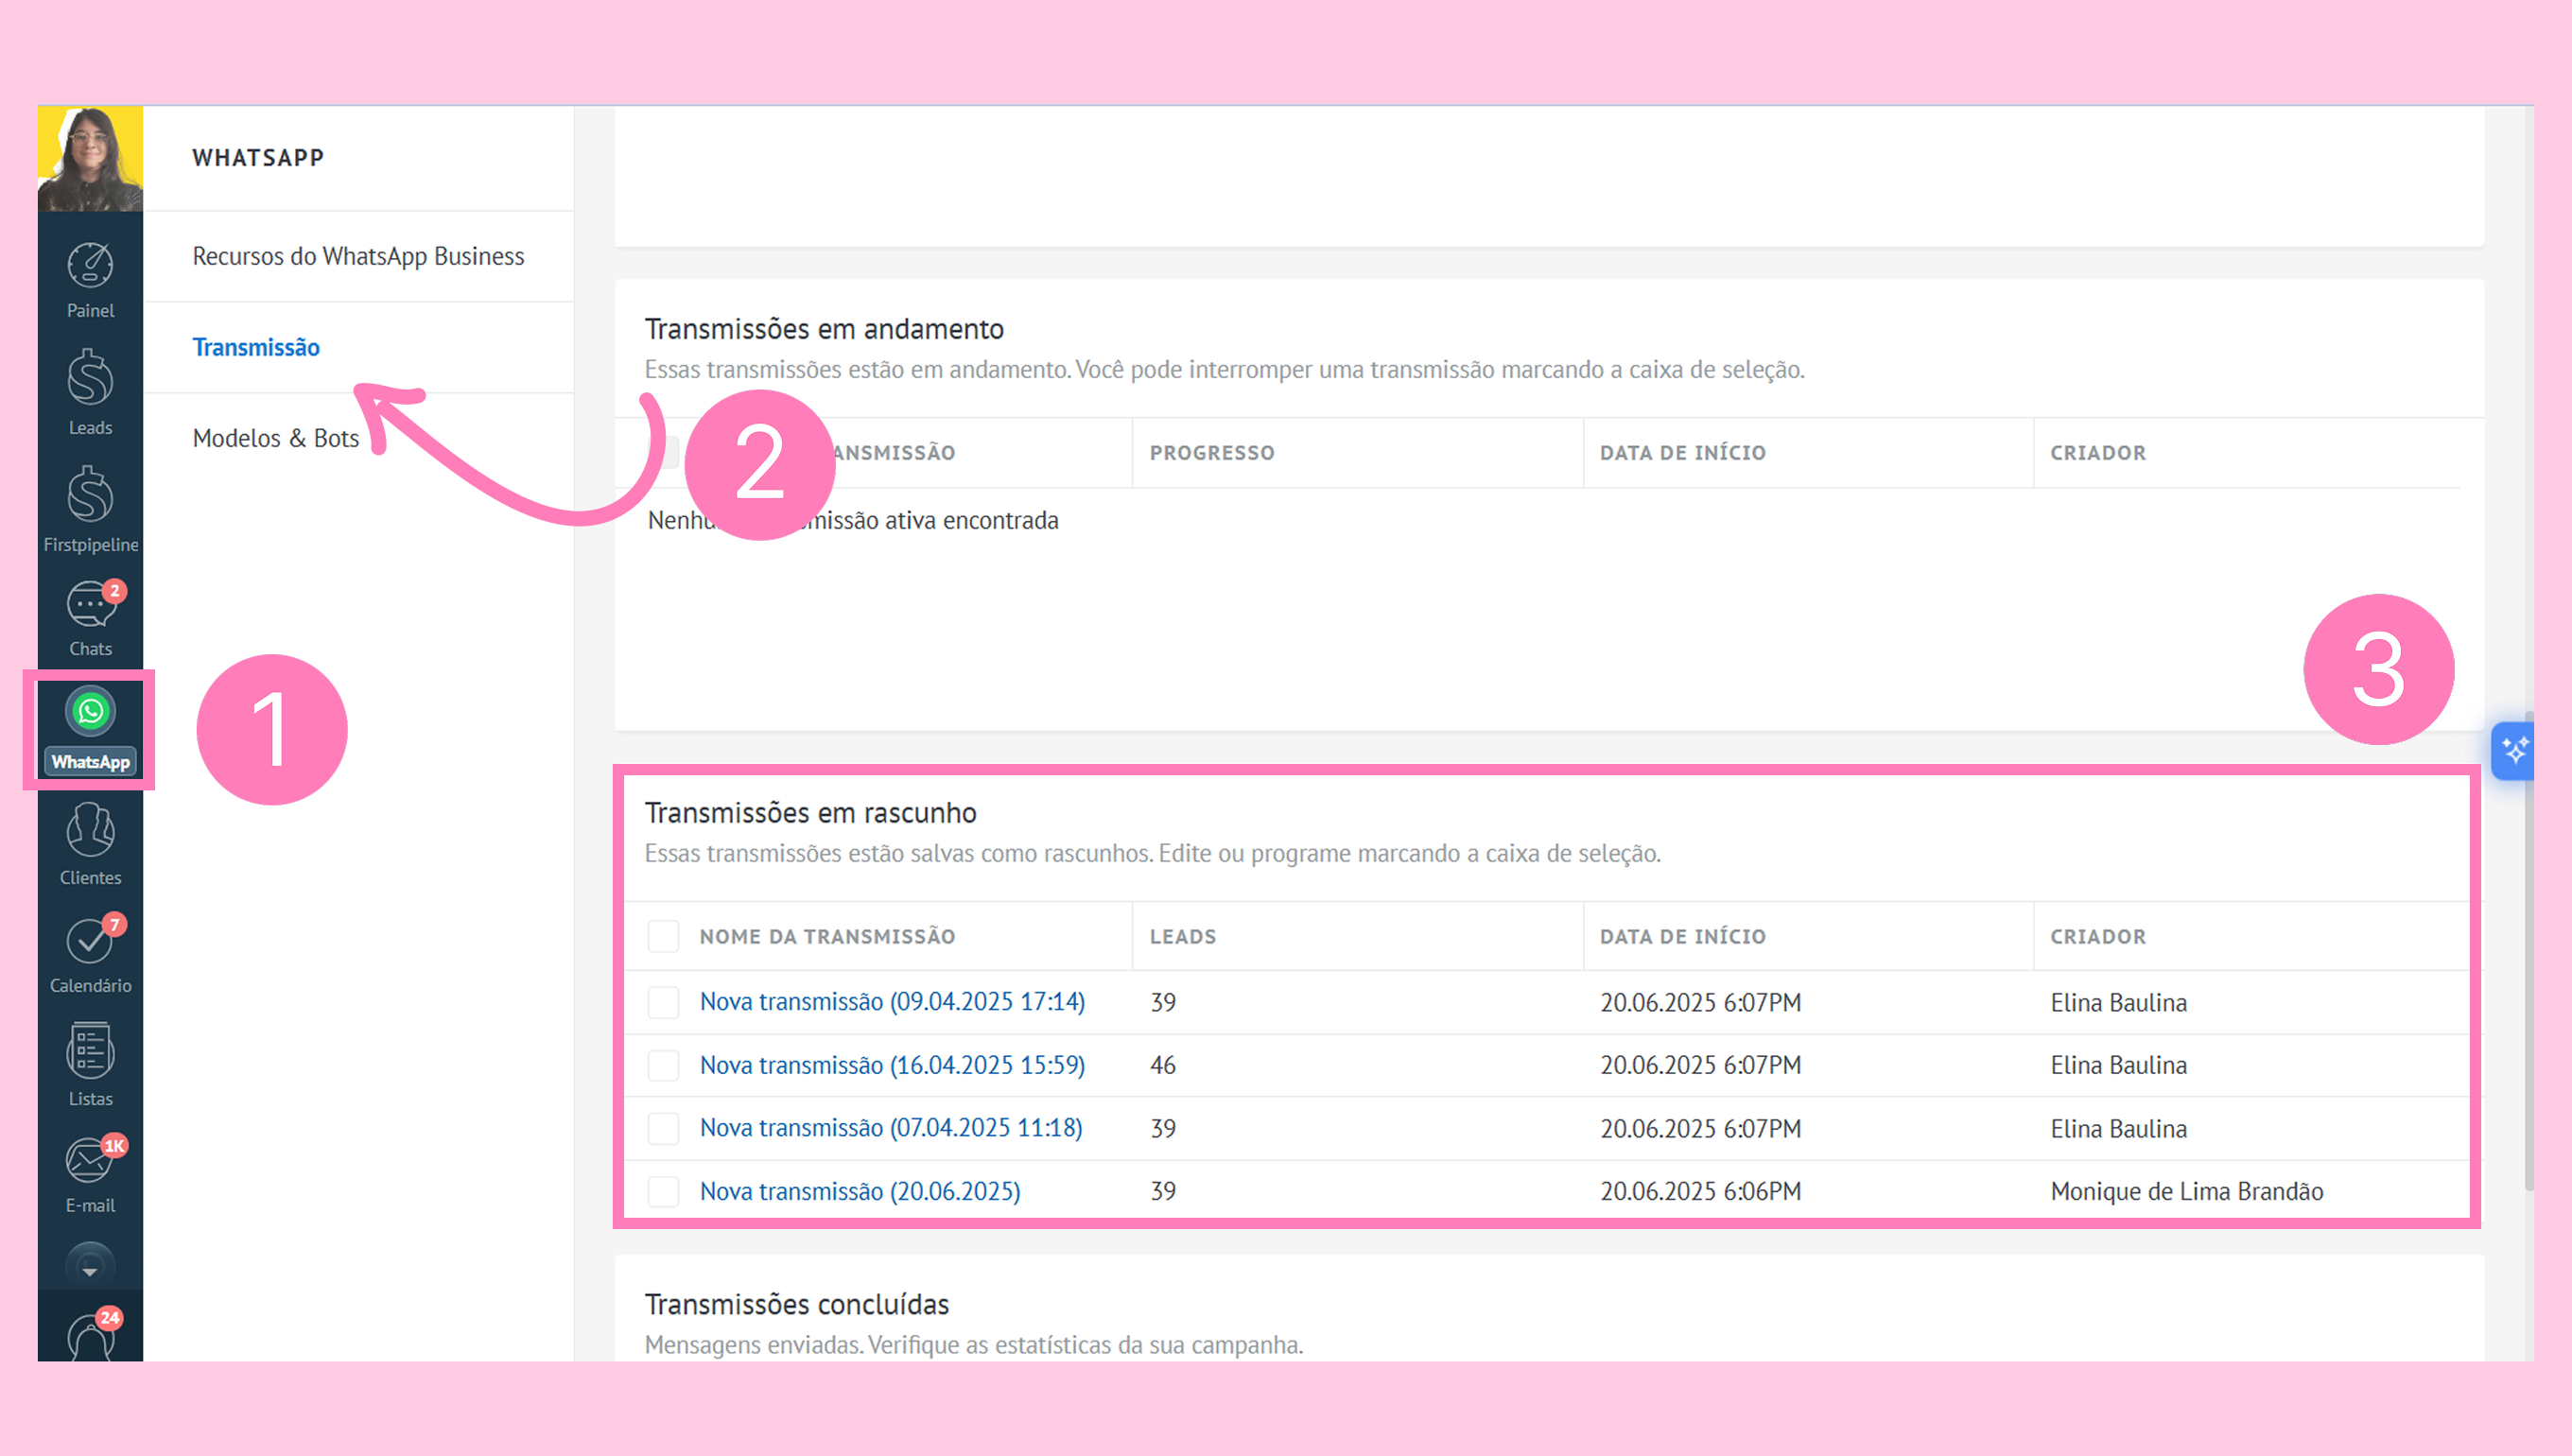Check the select-all box in rascunho table
The image size is (2572, 1456).
(x=663, y=936)
